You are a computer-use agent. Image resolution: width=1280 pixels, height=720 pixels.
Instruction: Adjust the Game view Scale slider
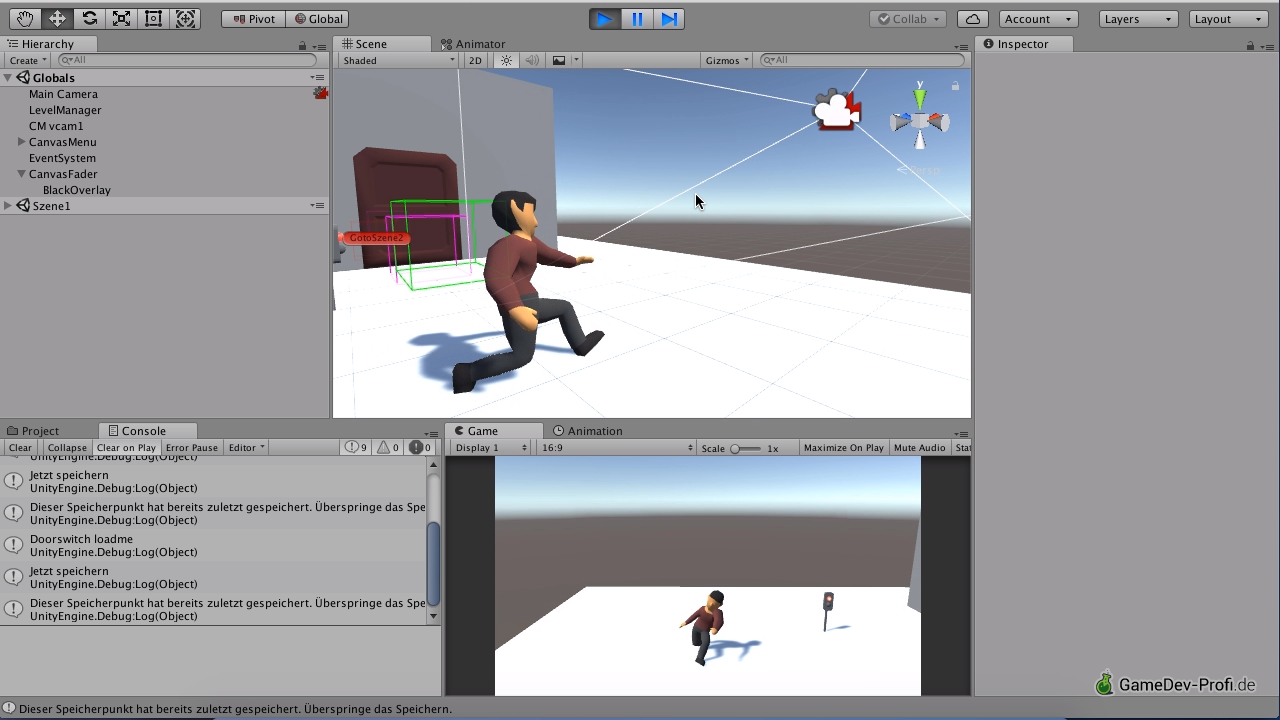[x=745, y=448]
